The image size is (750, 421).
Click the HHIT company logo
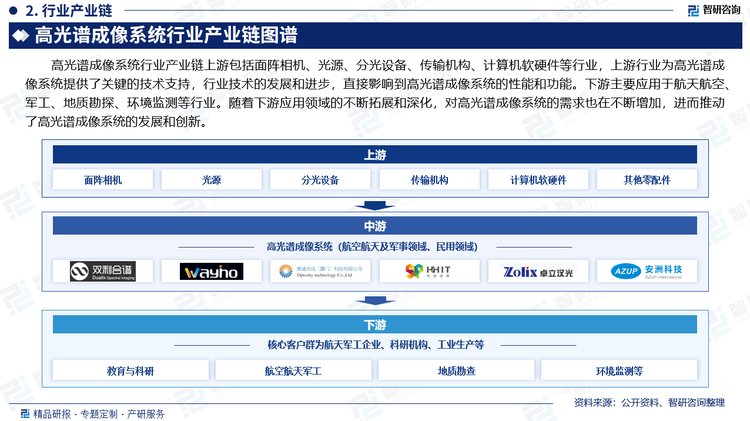429,271
